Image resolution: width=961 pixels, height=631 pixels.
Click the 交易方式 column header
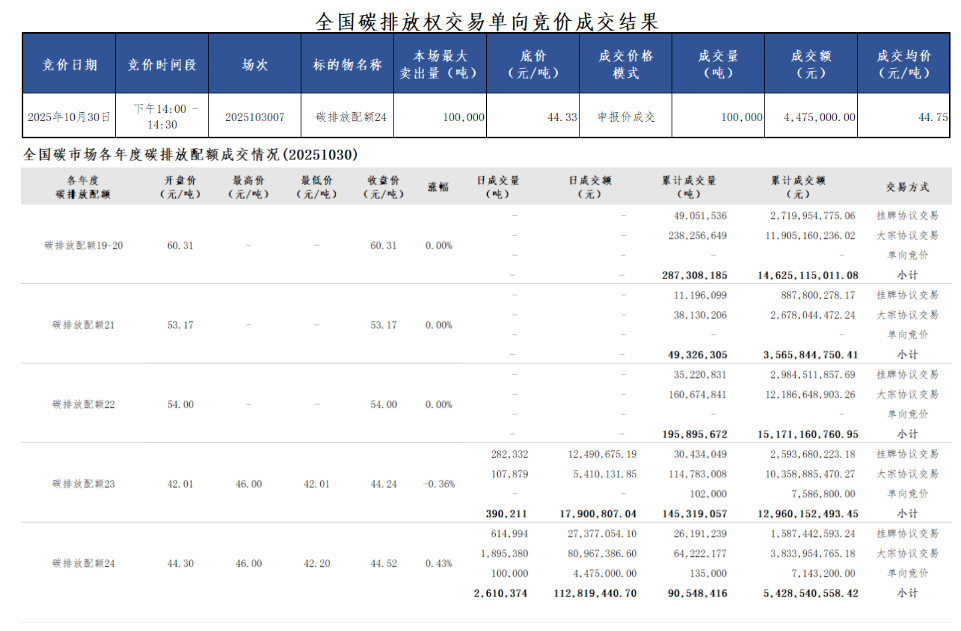[x=907, y=187]
